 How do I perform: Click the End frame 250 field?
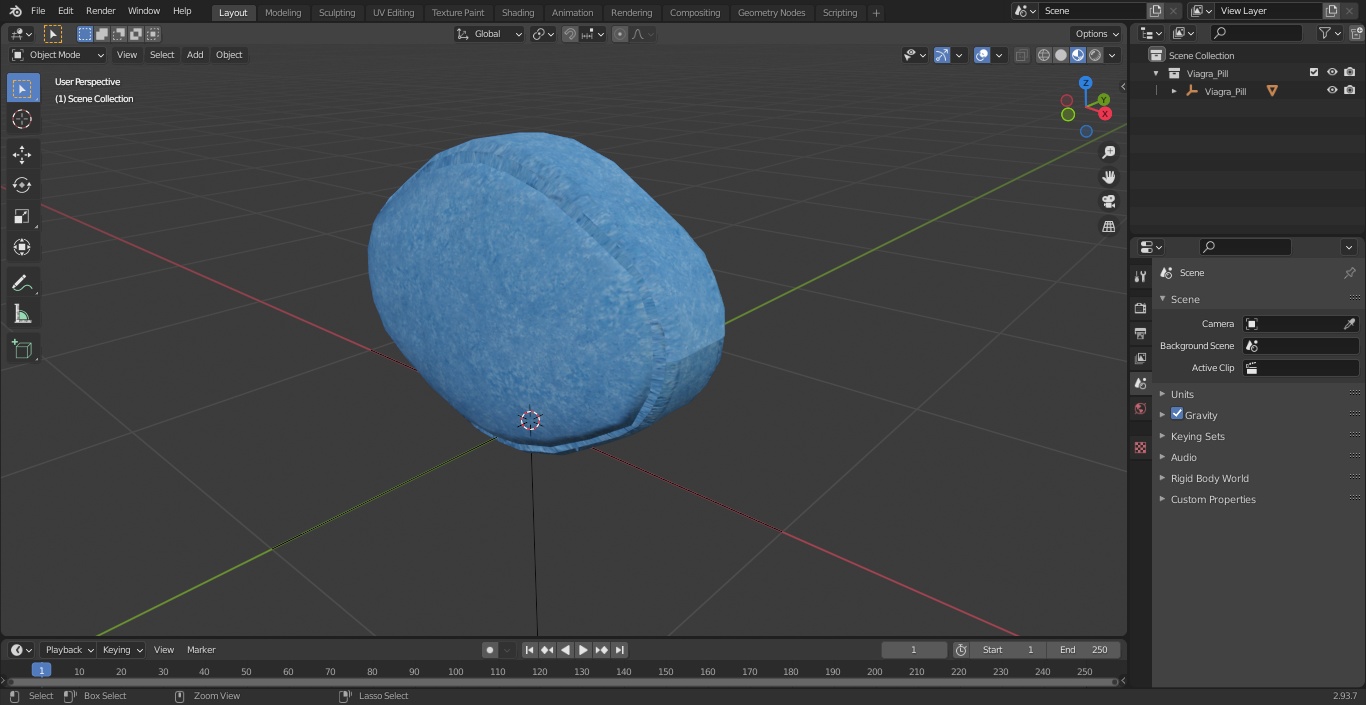pyautogui.click(x=1084, y=650)
